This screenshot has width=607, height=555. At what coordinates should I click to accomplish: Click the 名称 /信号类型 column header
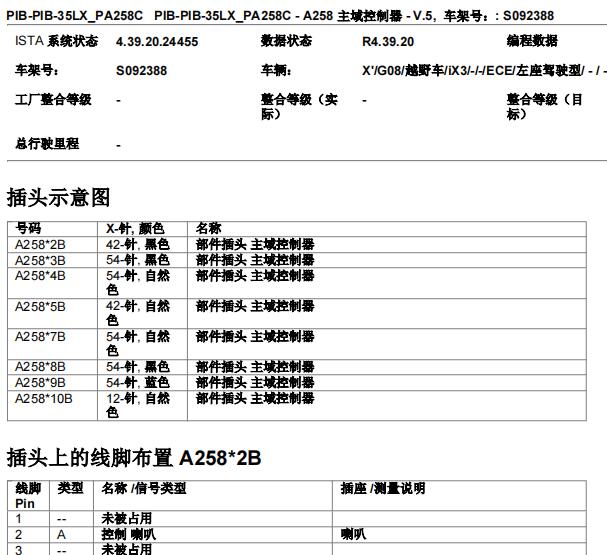144,488
